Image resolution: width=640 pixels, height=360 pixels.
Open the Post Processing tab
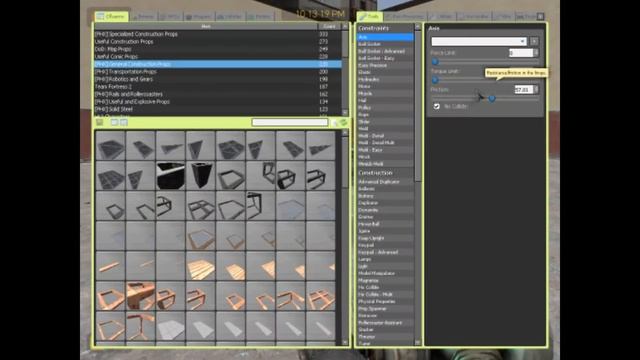(404, 17)
